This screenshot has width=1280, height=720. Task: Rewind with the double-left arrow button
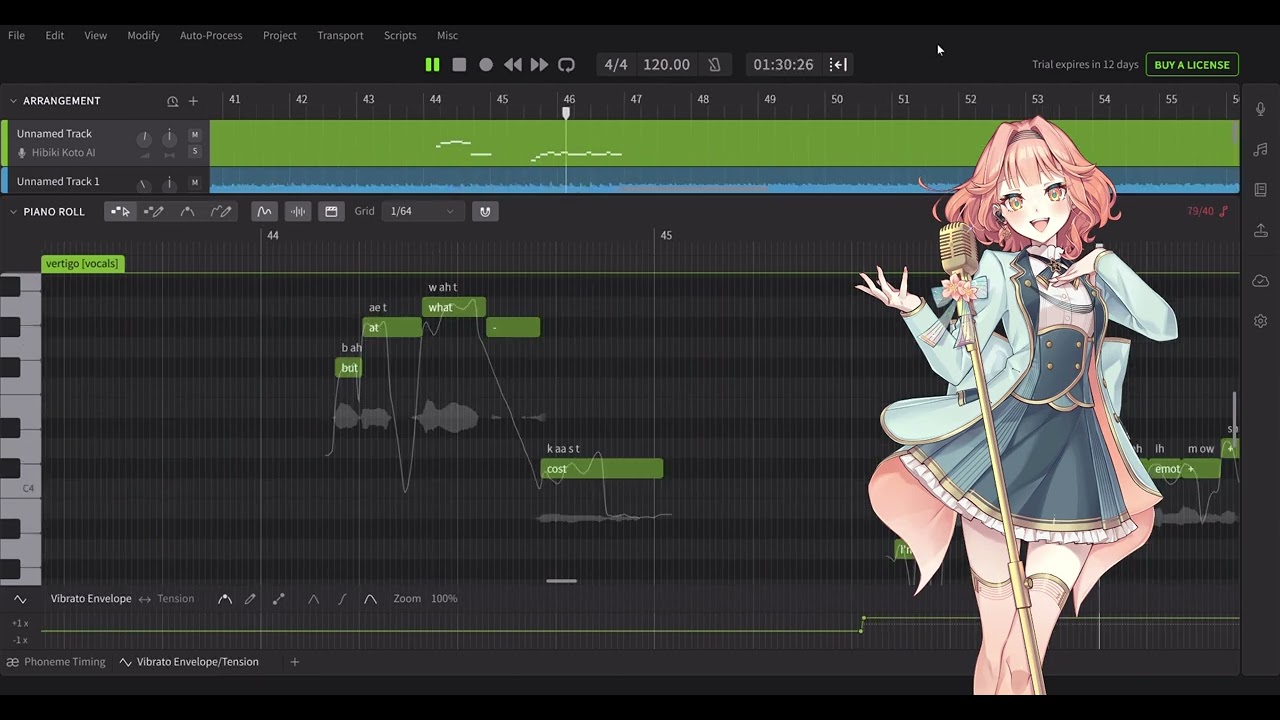512,64
